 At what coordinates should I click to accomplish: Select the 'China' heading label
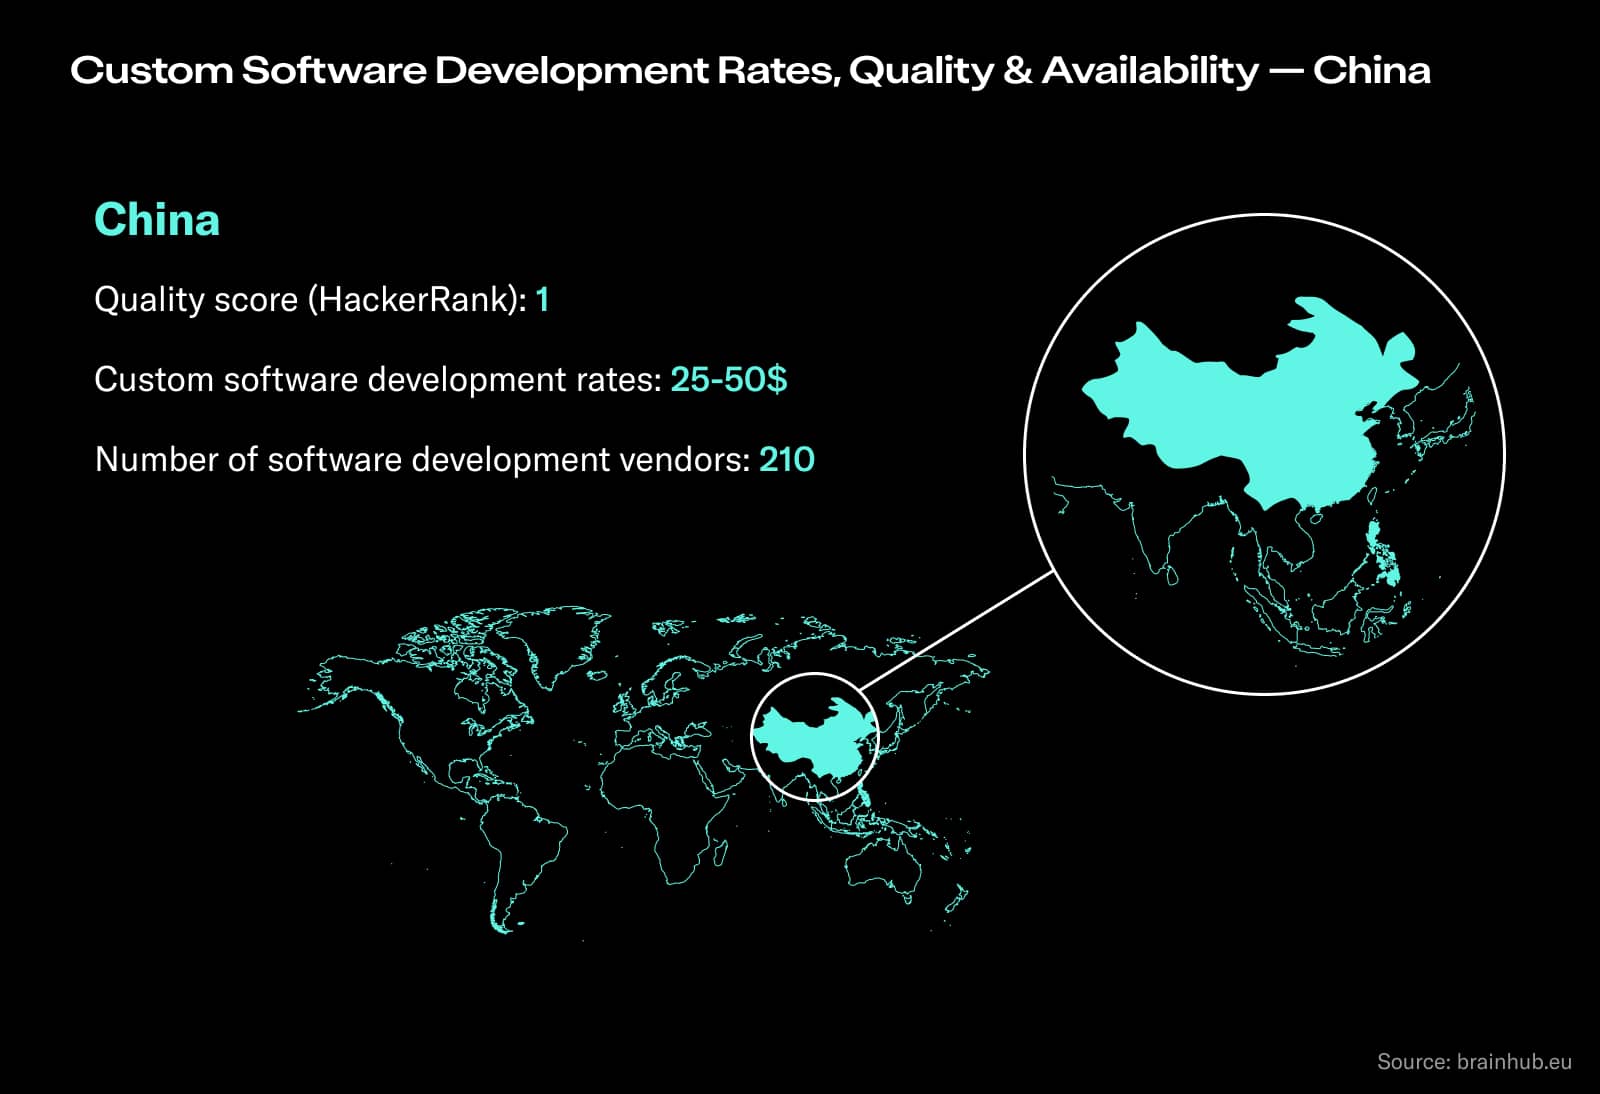pos(156,220)
